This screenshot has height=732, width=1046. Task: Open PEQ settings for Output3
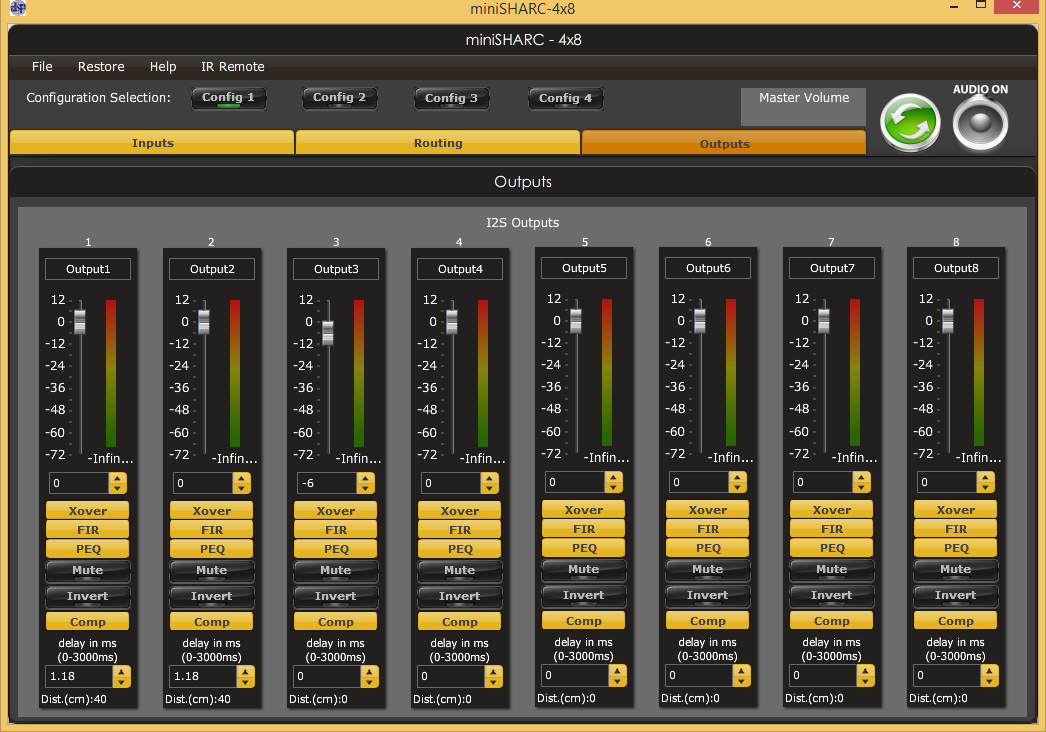pyautogui.click(x=336, y=549)
